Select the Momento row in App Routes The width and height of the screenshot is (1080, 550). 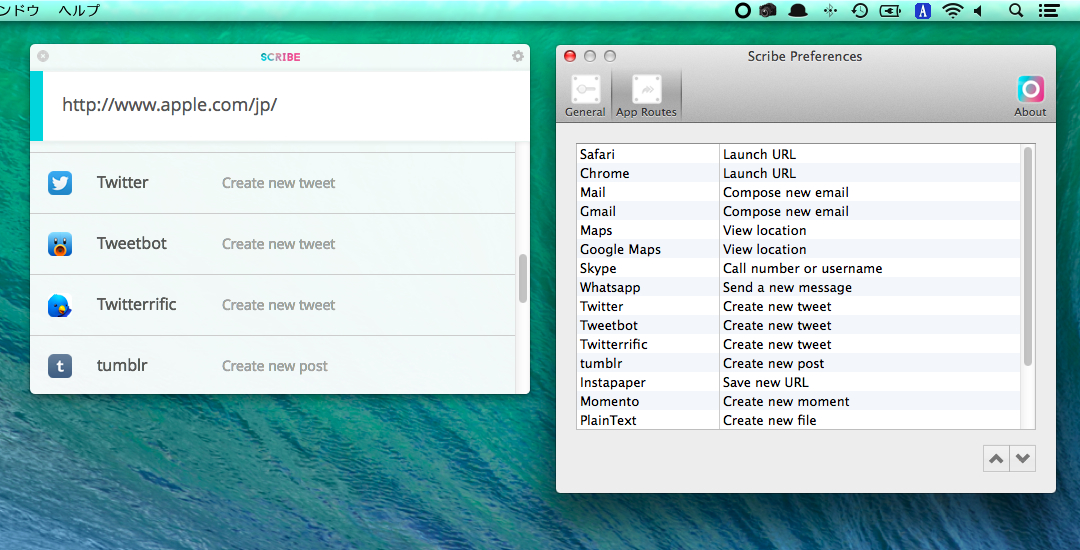(798, 401)
